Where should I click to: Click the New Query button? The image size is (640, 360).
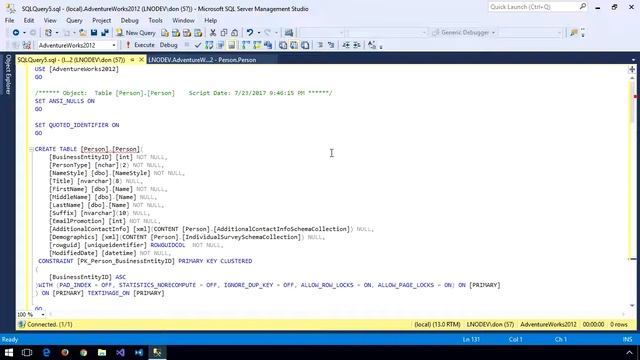136,33
